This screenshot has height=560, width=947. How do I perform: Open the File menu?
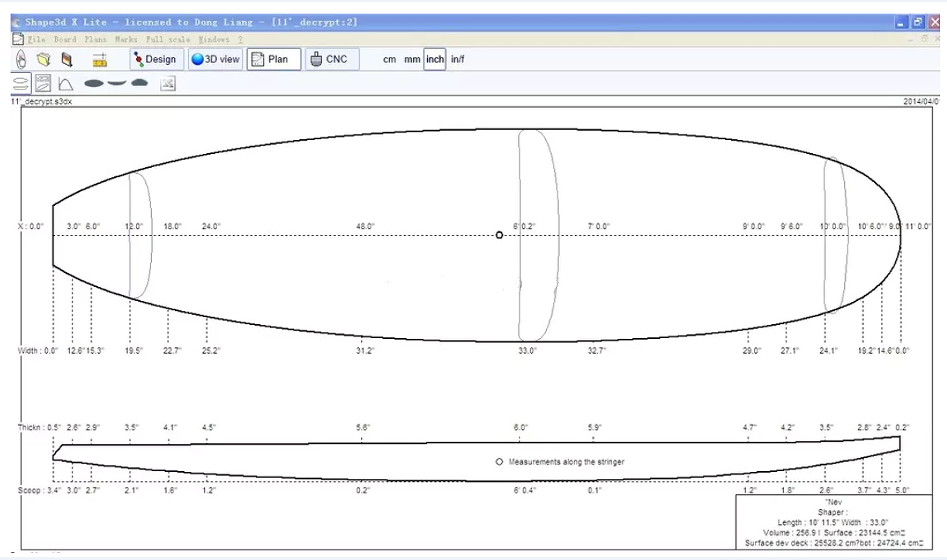coord(37,39)
